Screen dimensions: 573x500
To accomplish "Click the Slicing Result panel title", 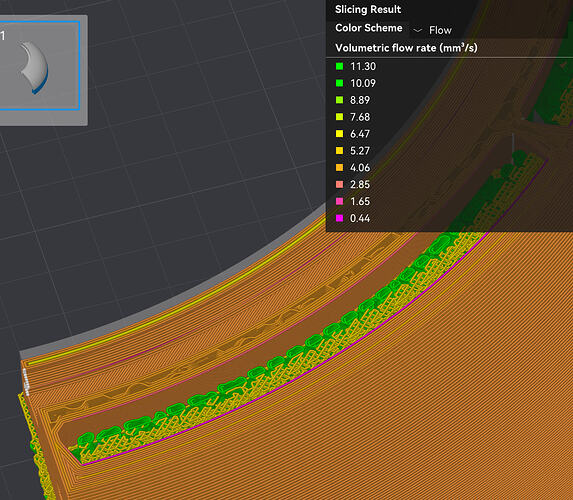I will (x=368, y=9).
